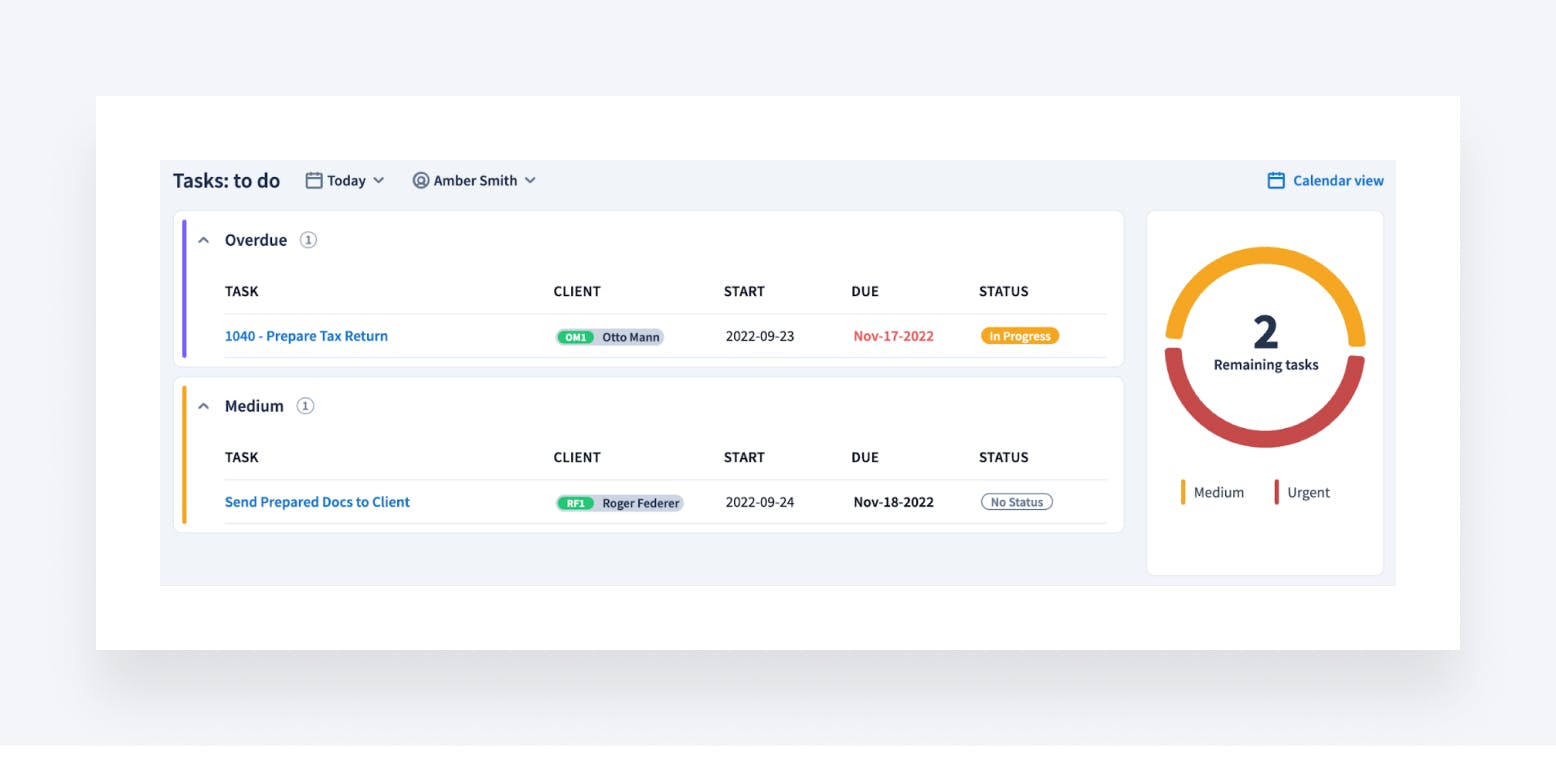Click the green OM1 client badge
1556x758 pixels.
tap(576, 337)
